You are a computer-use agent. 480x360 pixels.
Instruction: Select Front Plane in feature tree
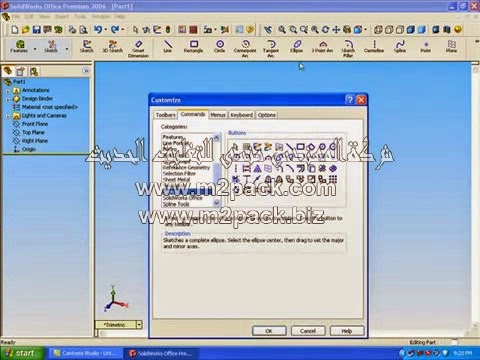[x=31, y=124]
